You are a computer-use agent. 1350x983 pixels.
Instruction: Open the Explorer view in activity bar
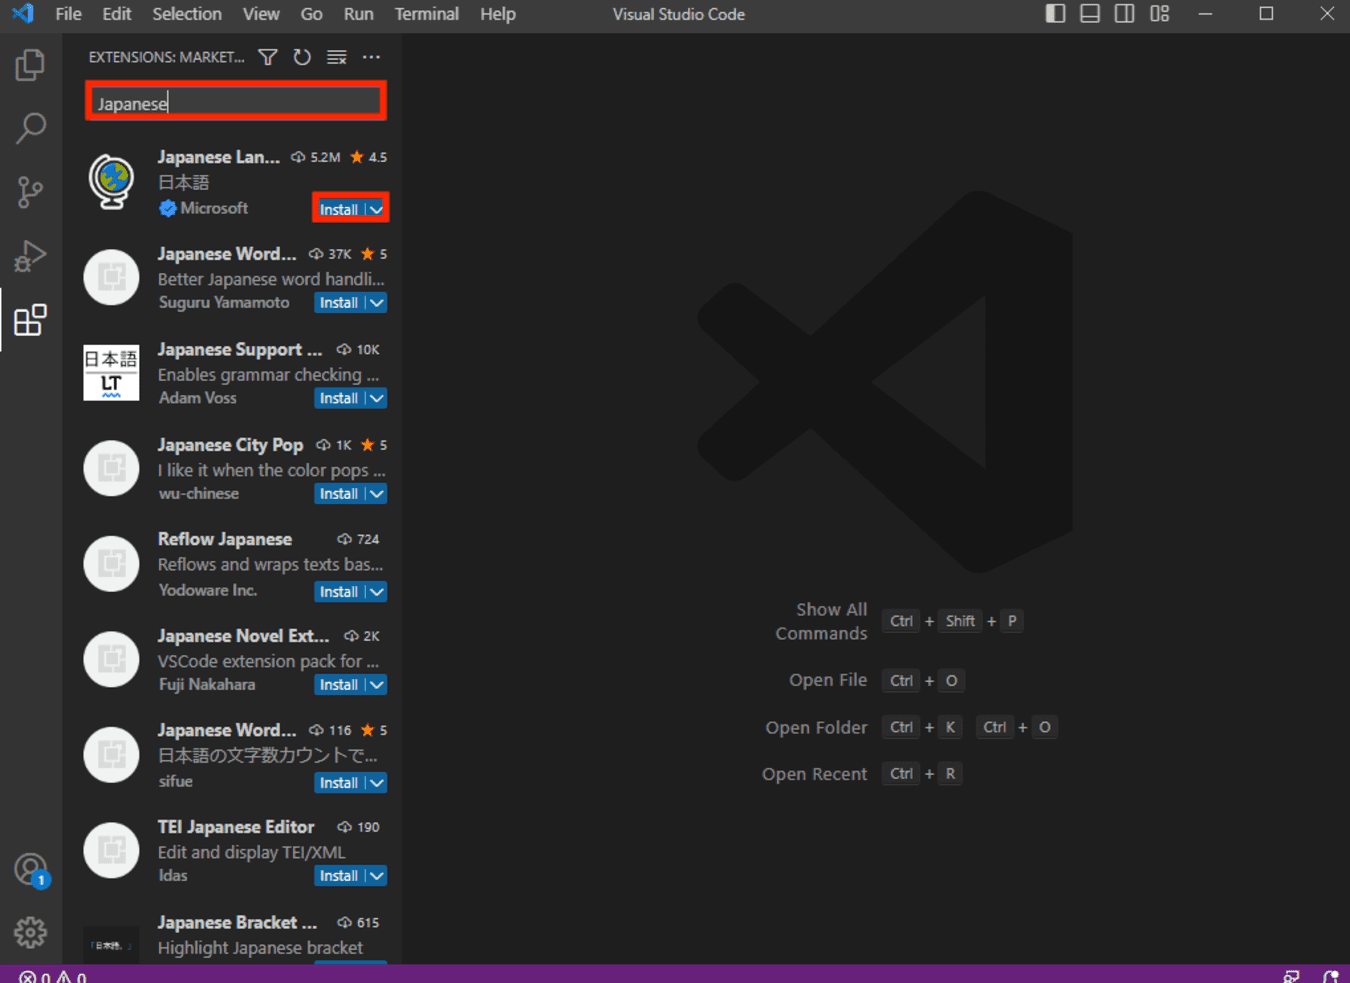pos(30,65)
